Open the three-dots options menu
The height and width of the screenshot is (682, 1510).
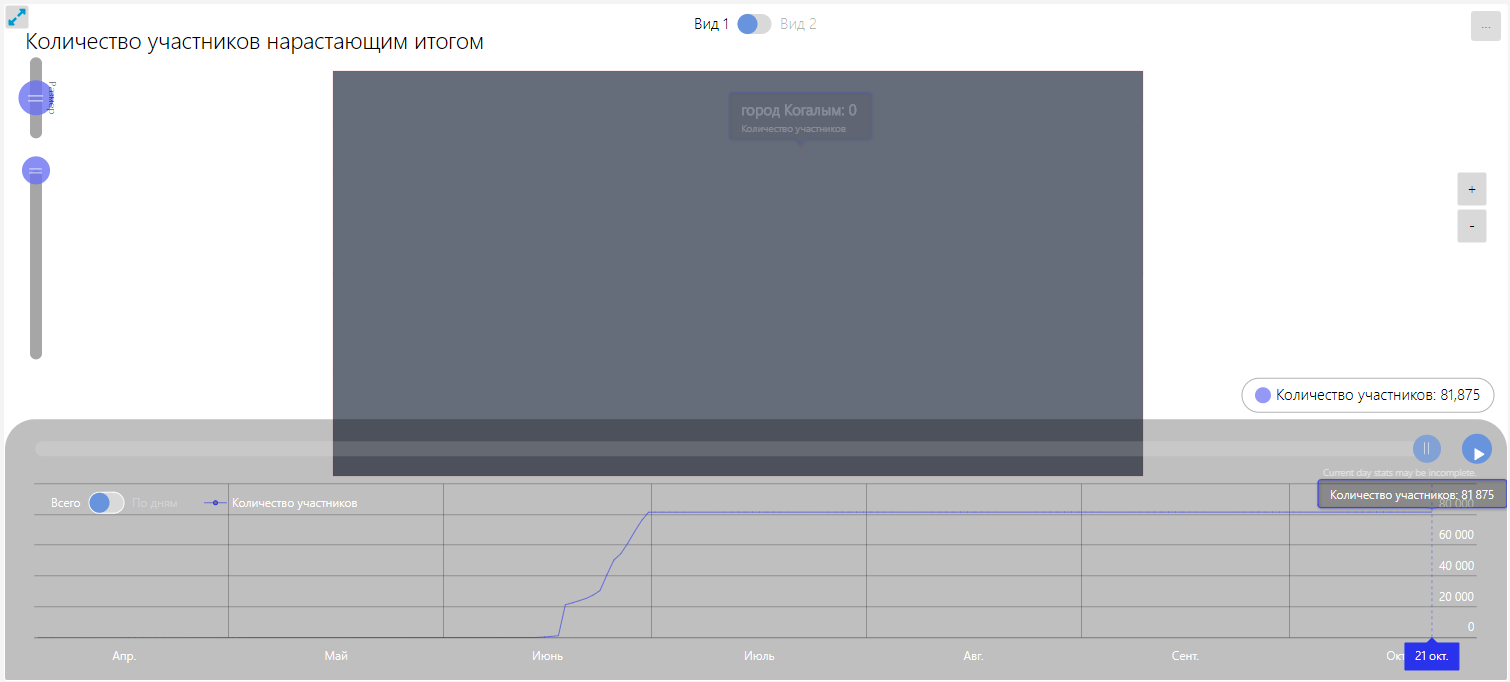[x=1486, y=26]
